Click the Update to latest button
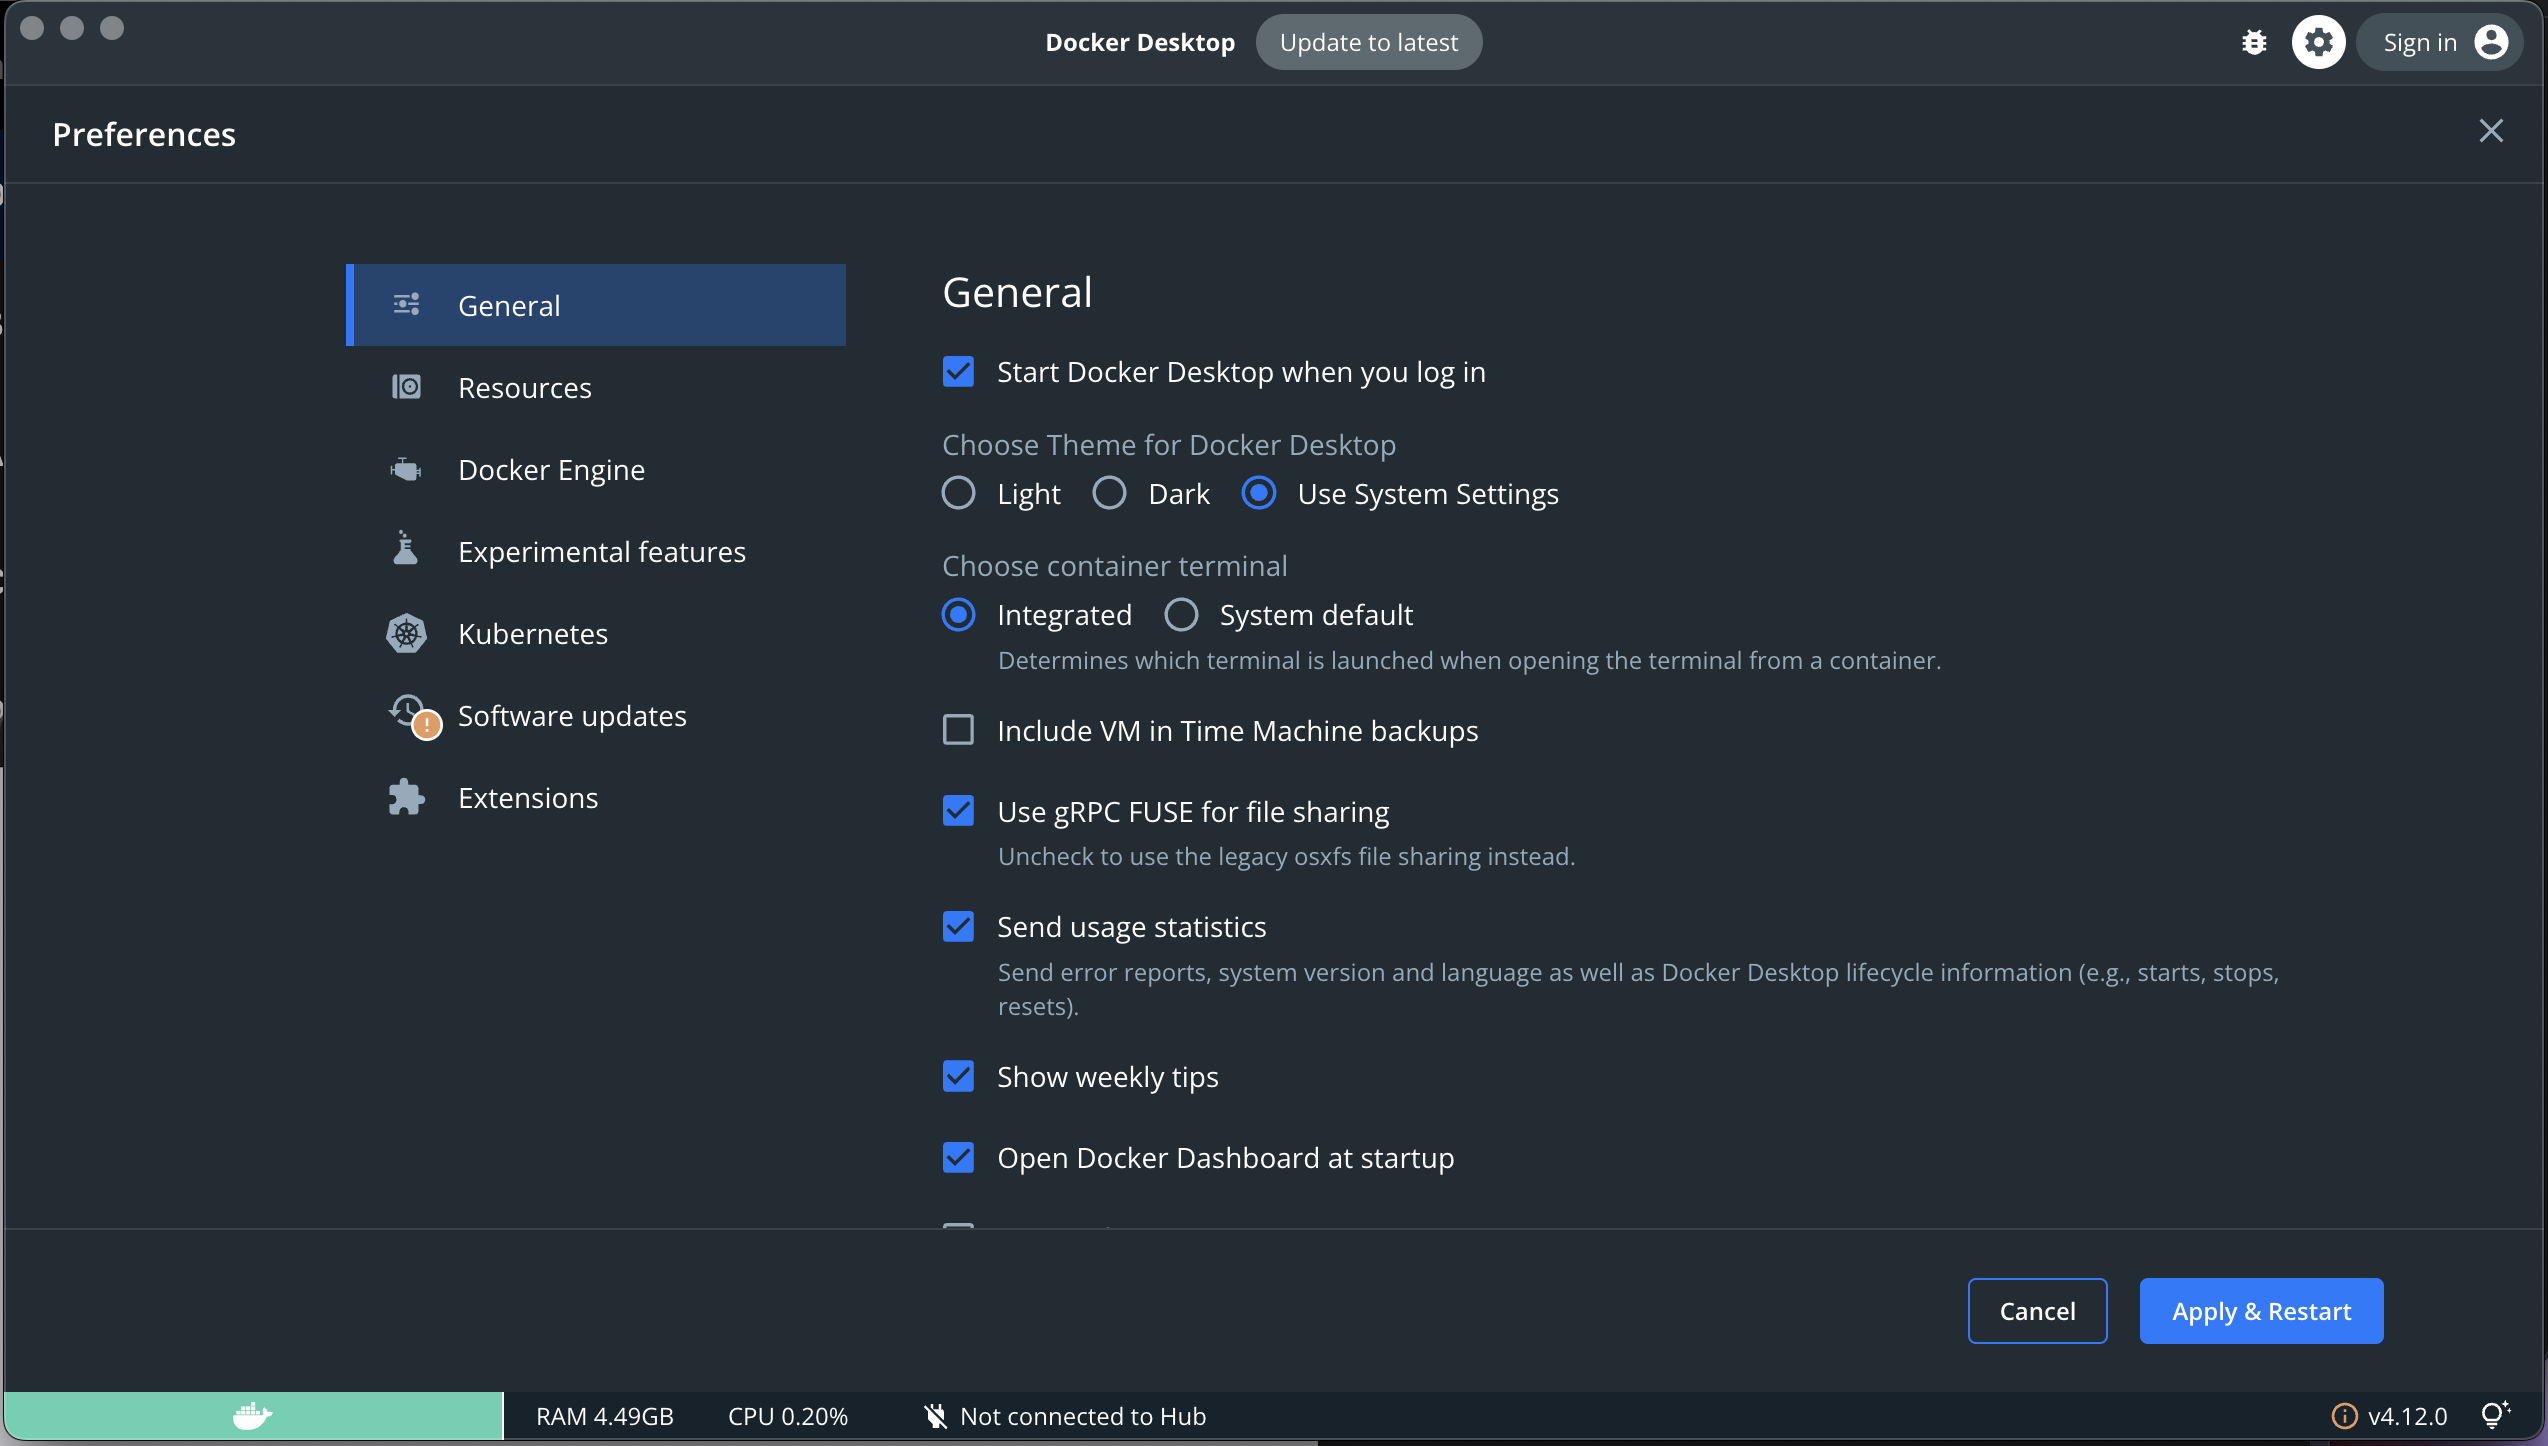Screen dimensions: 2548x1446 click(x=1368, y=43)
